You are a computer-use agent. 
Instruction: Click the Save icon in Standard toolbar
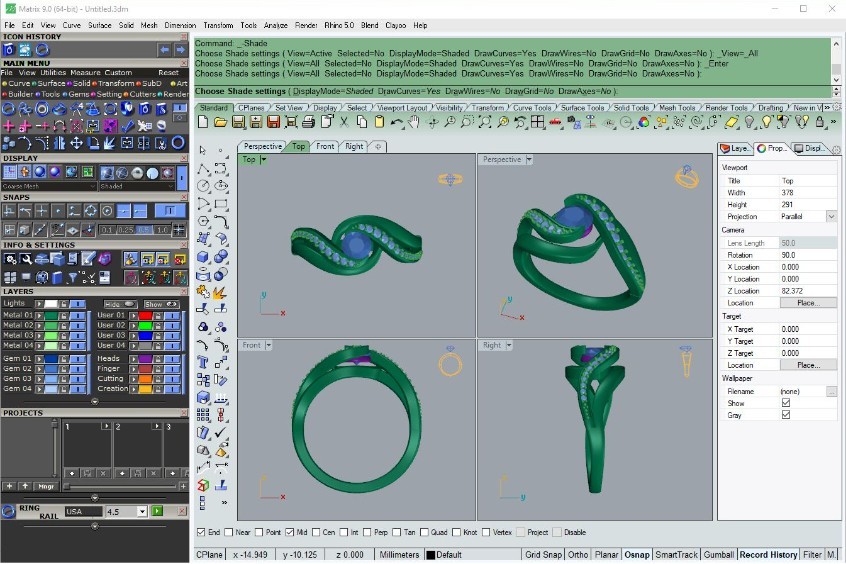238,121
